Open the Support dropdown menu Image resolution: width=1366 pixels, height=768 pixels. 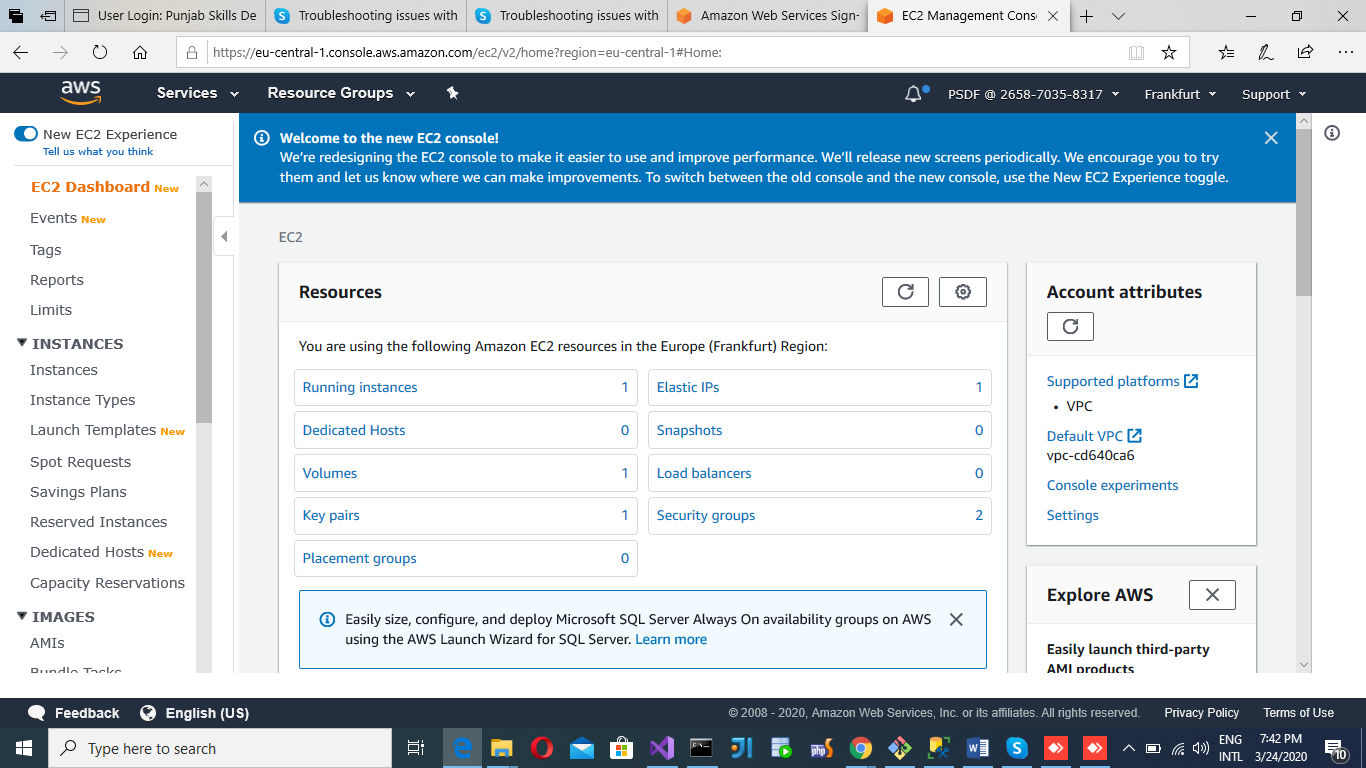(1274, 94)
